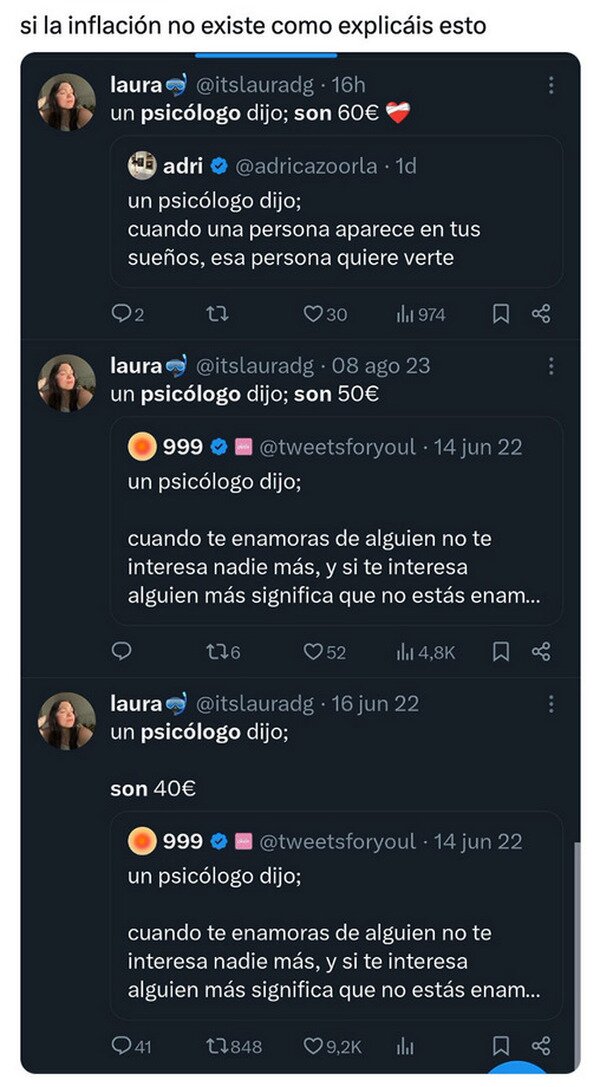Like the tweet with 30 likes
The image size is (600, 1087).
[313, 314]
